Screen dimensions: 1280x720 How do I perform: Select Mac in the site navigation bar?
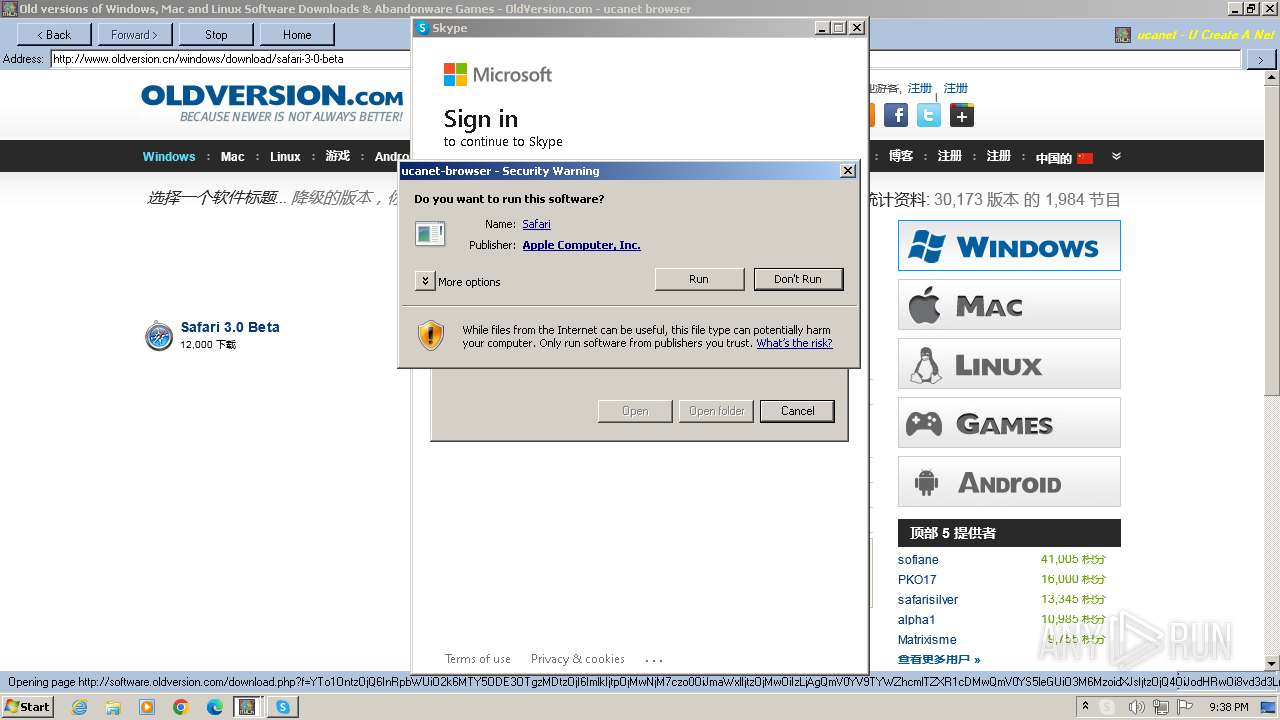[x=232, y=156]
